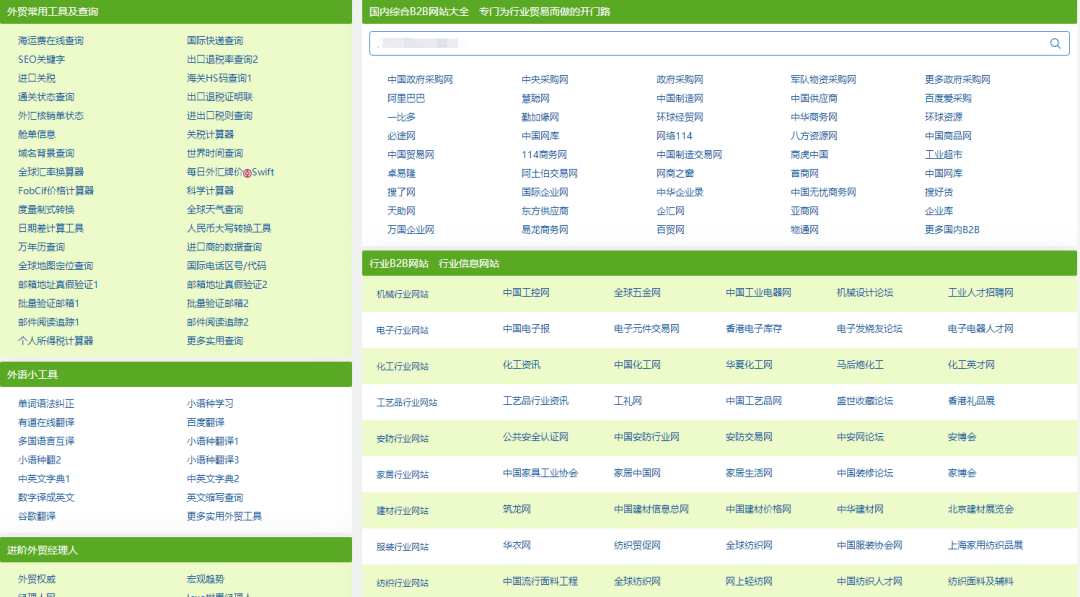1080x597 pixels.
Task: Visit 阿土伯交易网 site link
Action: click(x=549, y=174)
